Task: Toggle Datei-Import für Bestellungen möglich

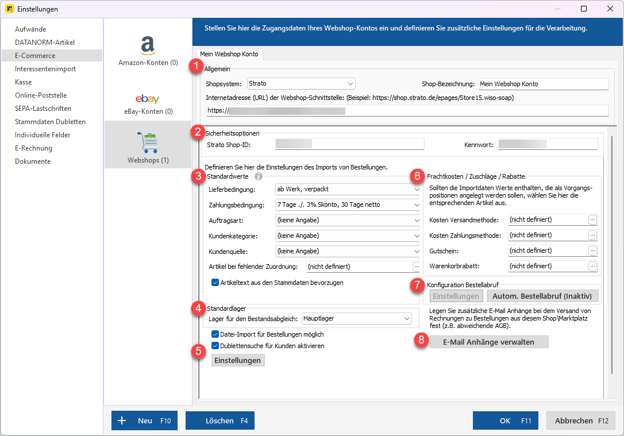Action: (x=215, y=334)
